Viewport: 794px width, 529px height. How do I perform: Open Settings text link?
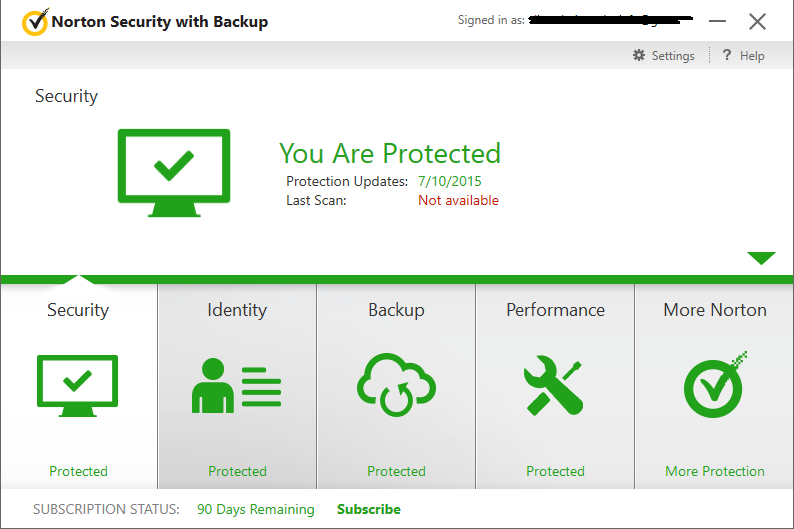[x=673, y=56]
